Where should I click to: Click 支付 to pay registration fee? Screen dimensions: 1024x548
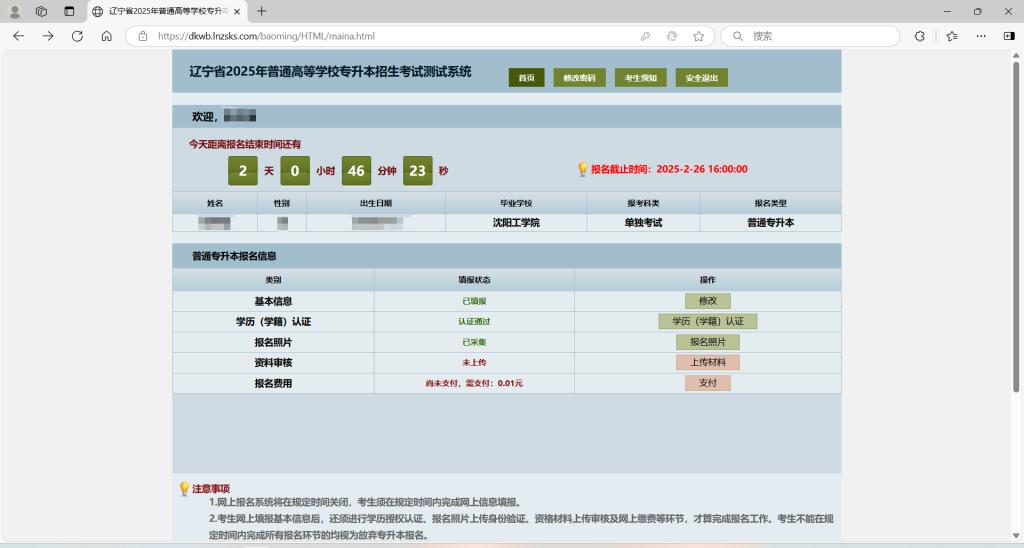pyautogui.click(x=707, y=383)
